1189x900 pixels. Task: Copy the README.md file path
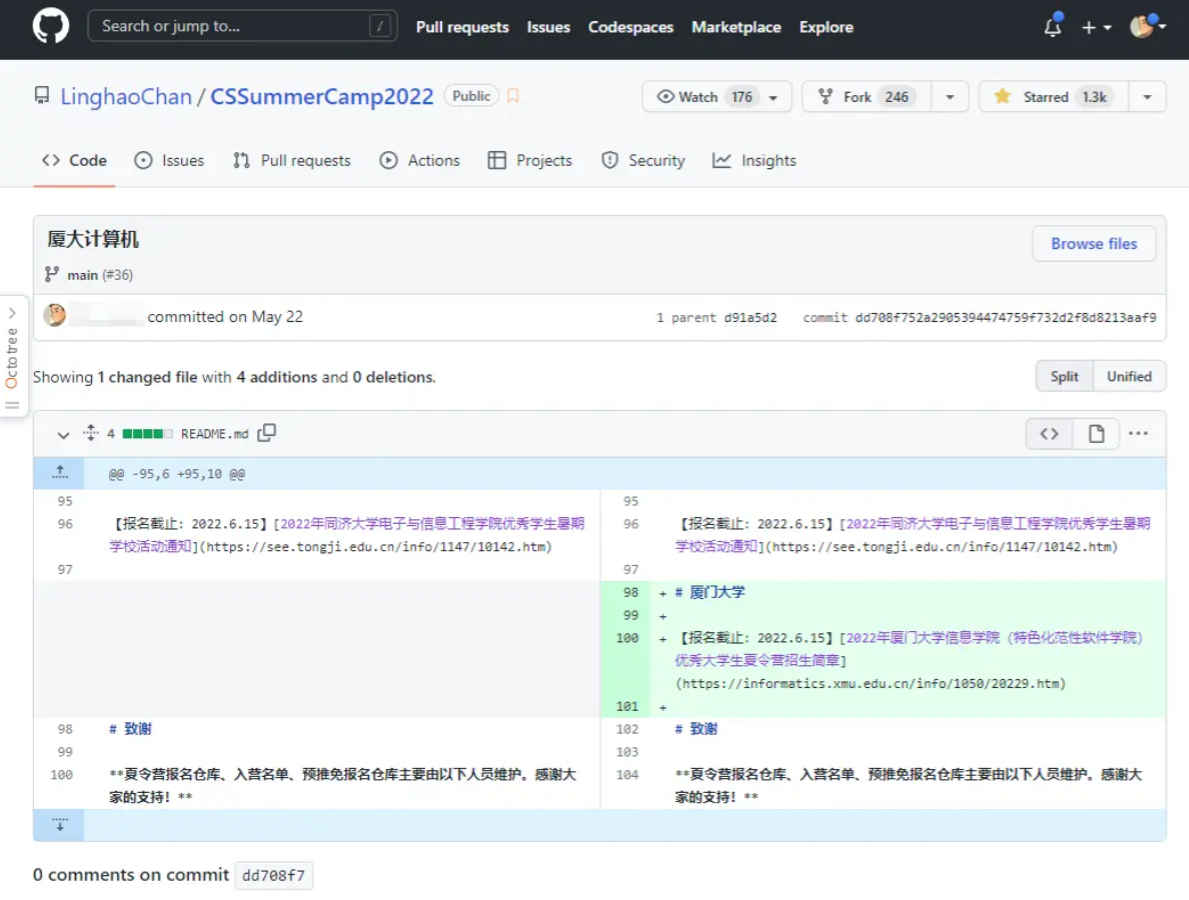point(266,433)
